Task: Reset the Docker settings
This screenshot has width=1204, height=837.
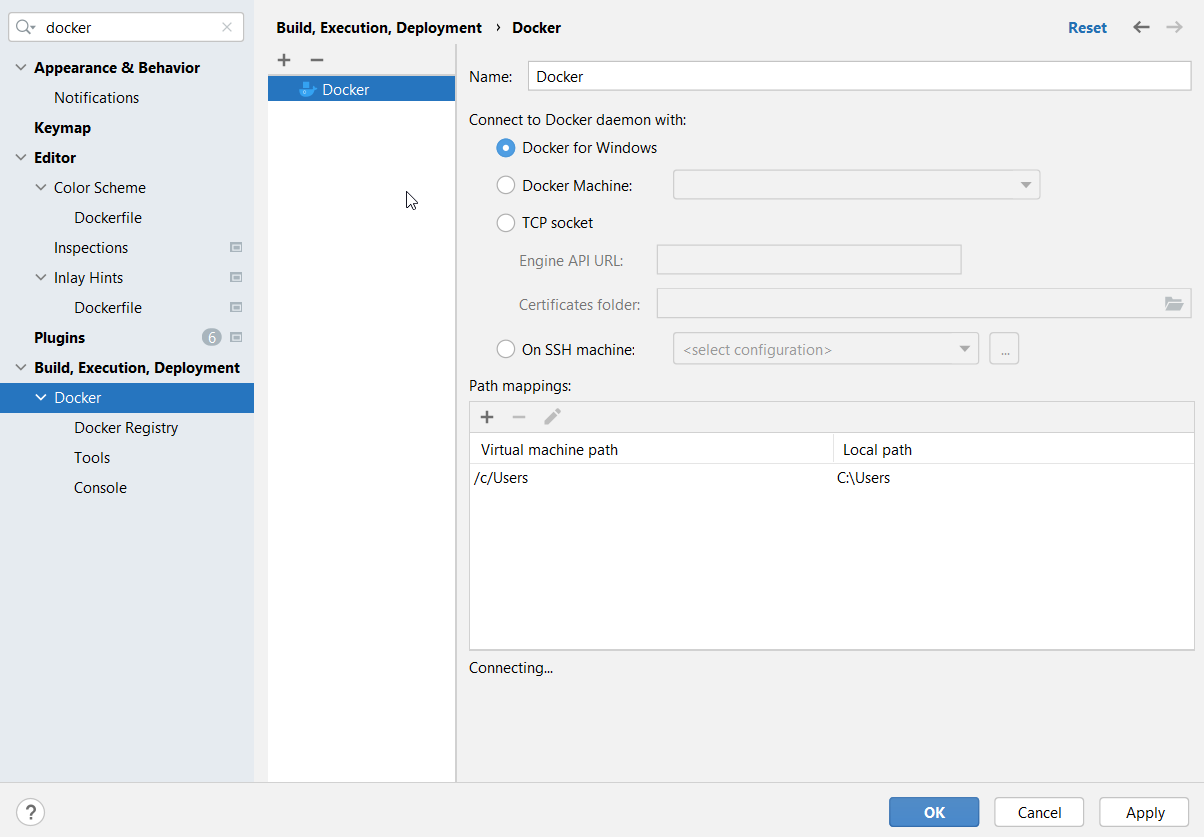Action: [x=1087, y=27]
